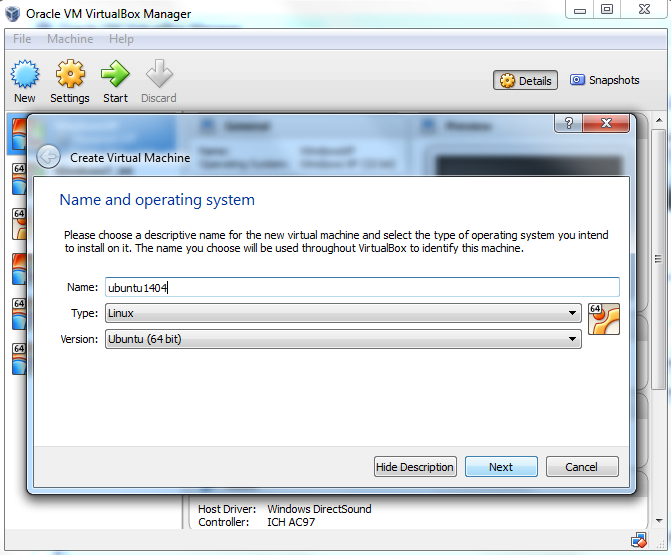
Task: Click the 64-bit OS type icon
Action: (x=604, y=317)
